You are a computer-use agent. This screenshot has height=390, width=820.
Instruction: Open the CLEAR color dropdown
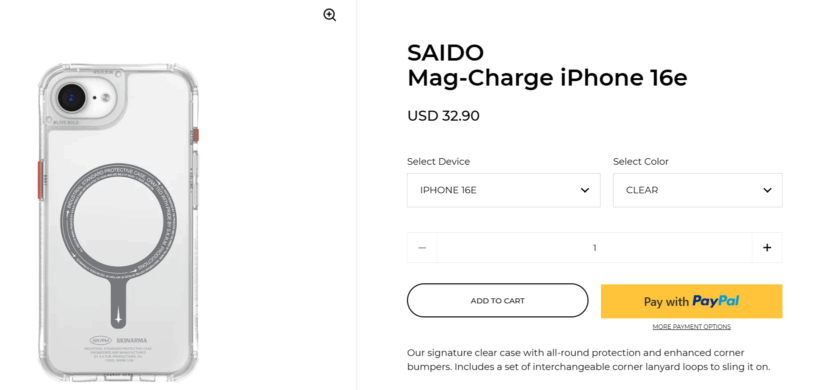[x=698, y=190]
